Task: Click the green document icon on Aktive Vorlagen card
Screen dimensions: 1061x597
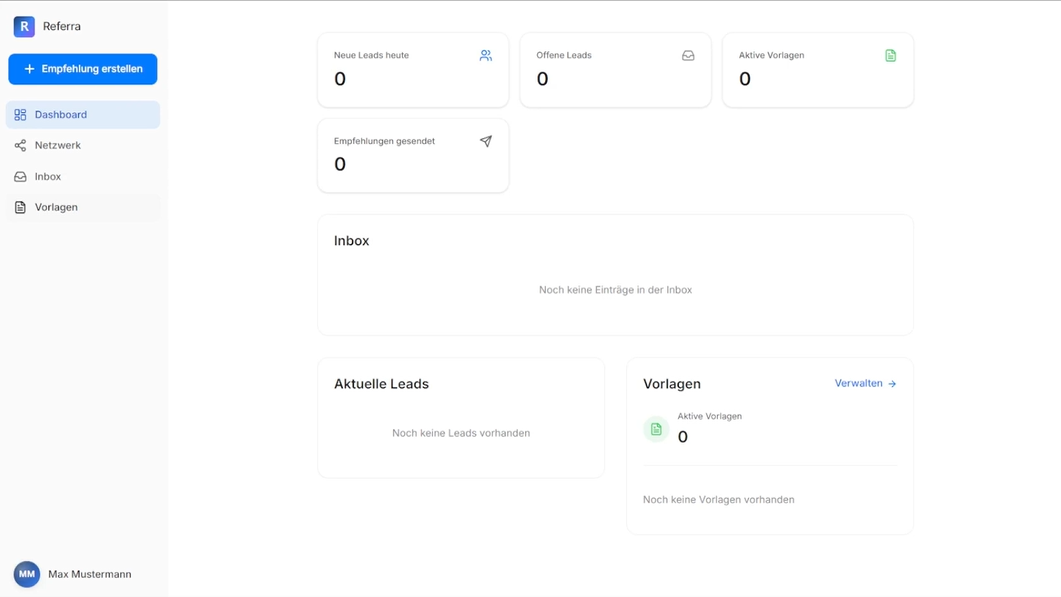Action: click(x=890, y=56)
